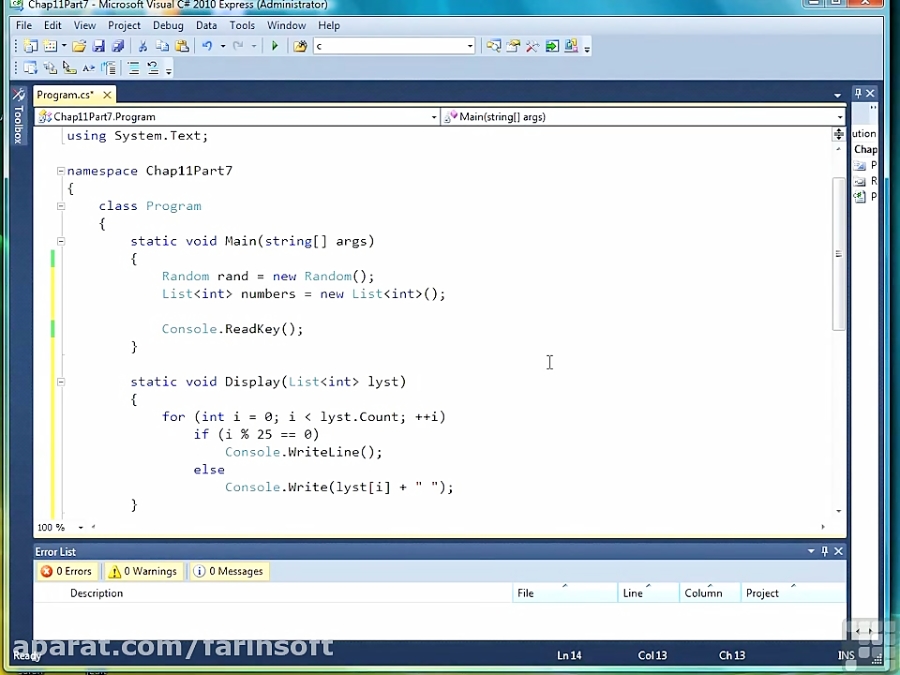Click the Open File folder icon
The height and width of the screenshot is (675, 900).
click(x=79, y=46)
